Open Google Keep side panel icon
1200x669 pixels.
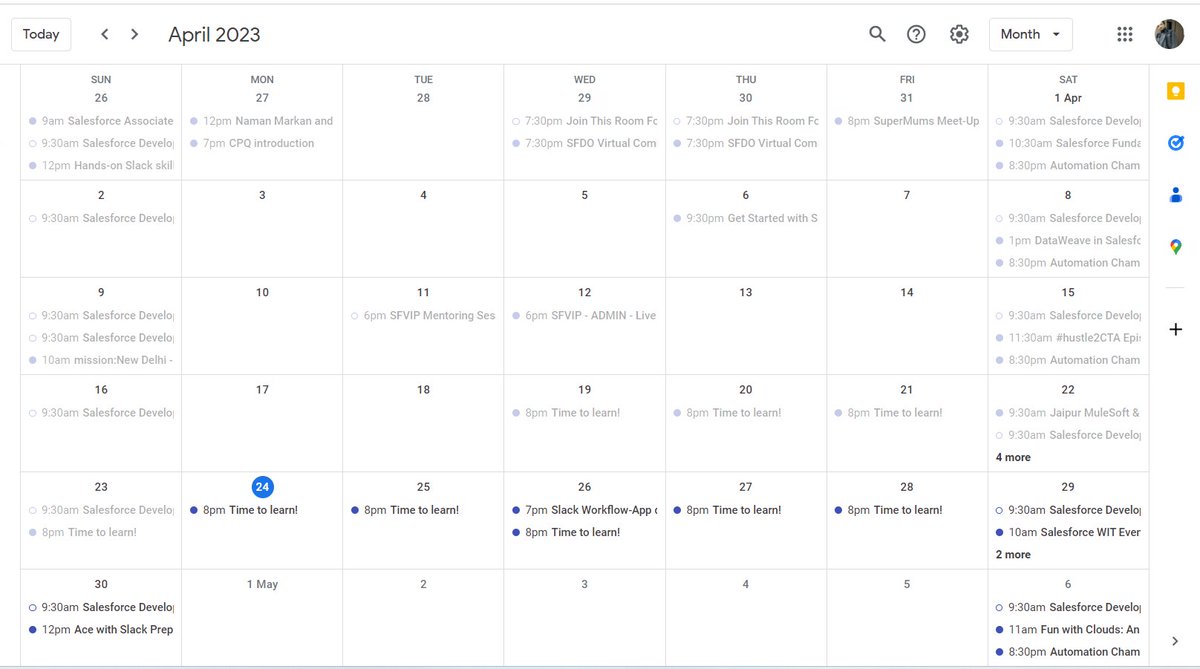click(1175, 92)
